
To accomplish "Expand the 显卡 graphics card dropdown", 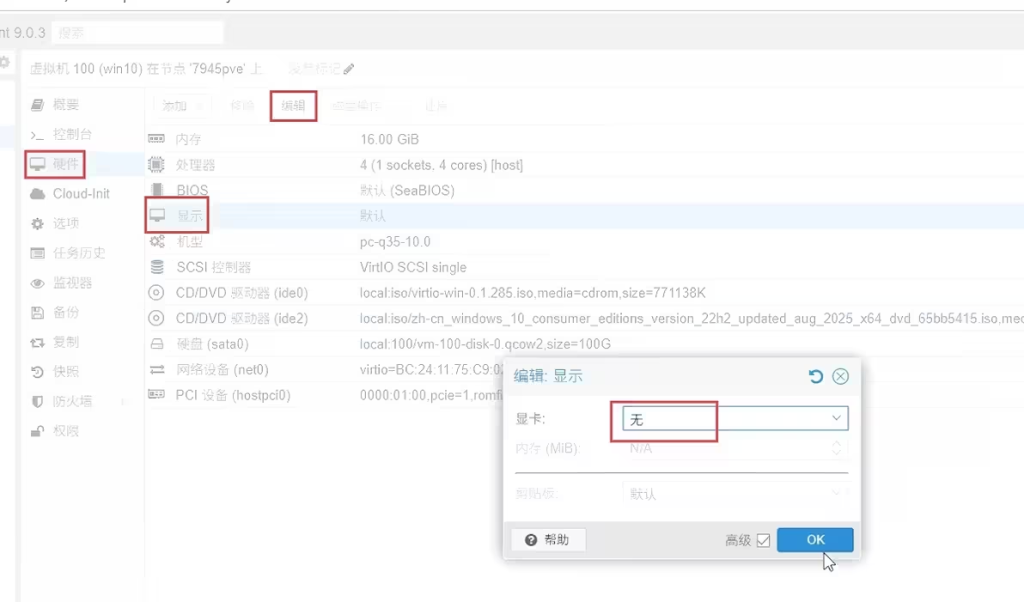I will [x=836, y=418].
